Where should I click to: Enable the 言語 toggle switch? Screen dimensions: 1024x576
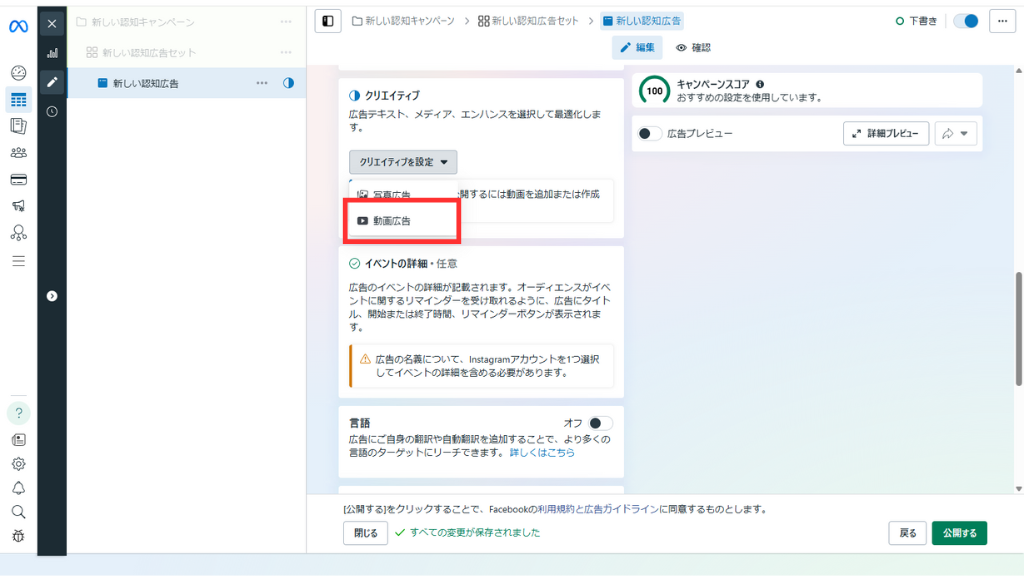click(x=600, y=423)
